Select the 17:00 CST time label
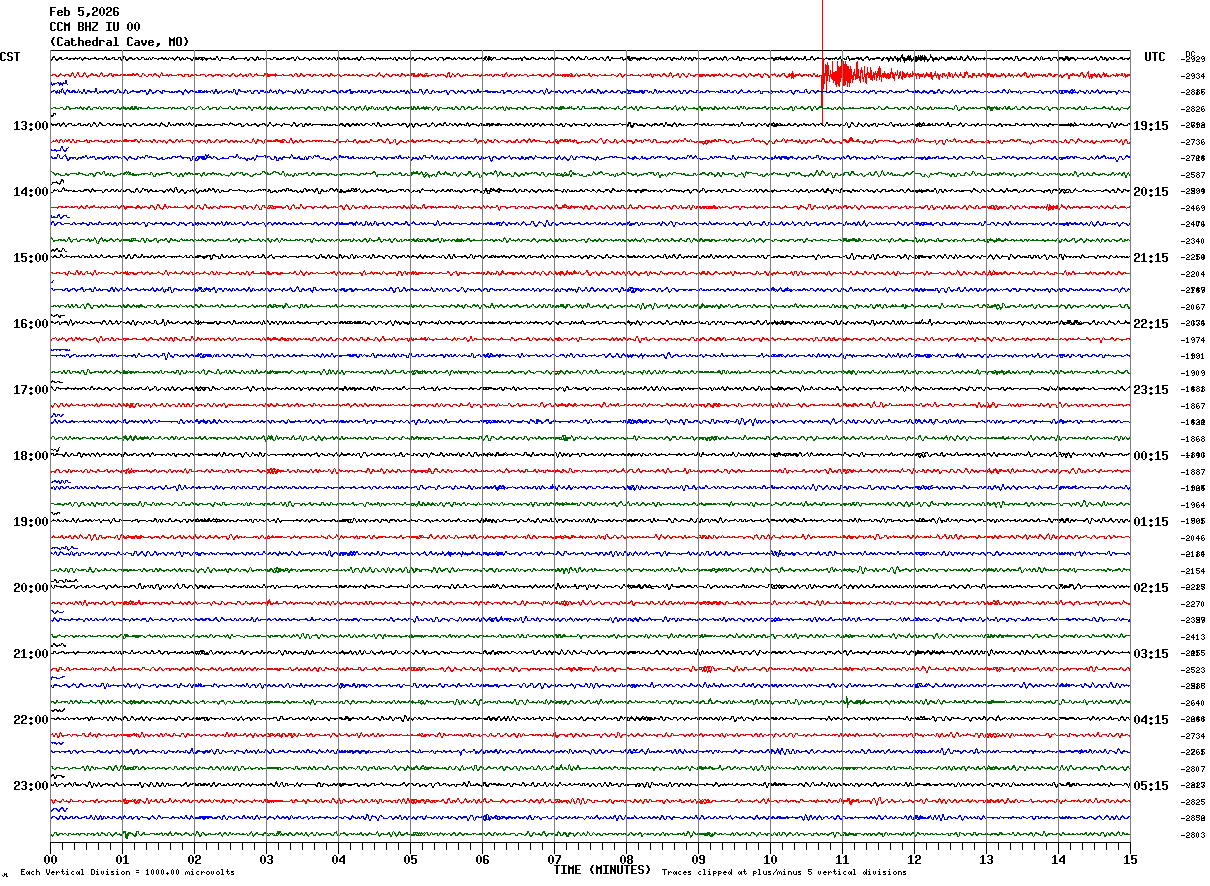1210x886 pixels. (x=31, y=390)
